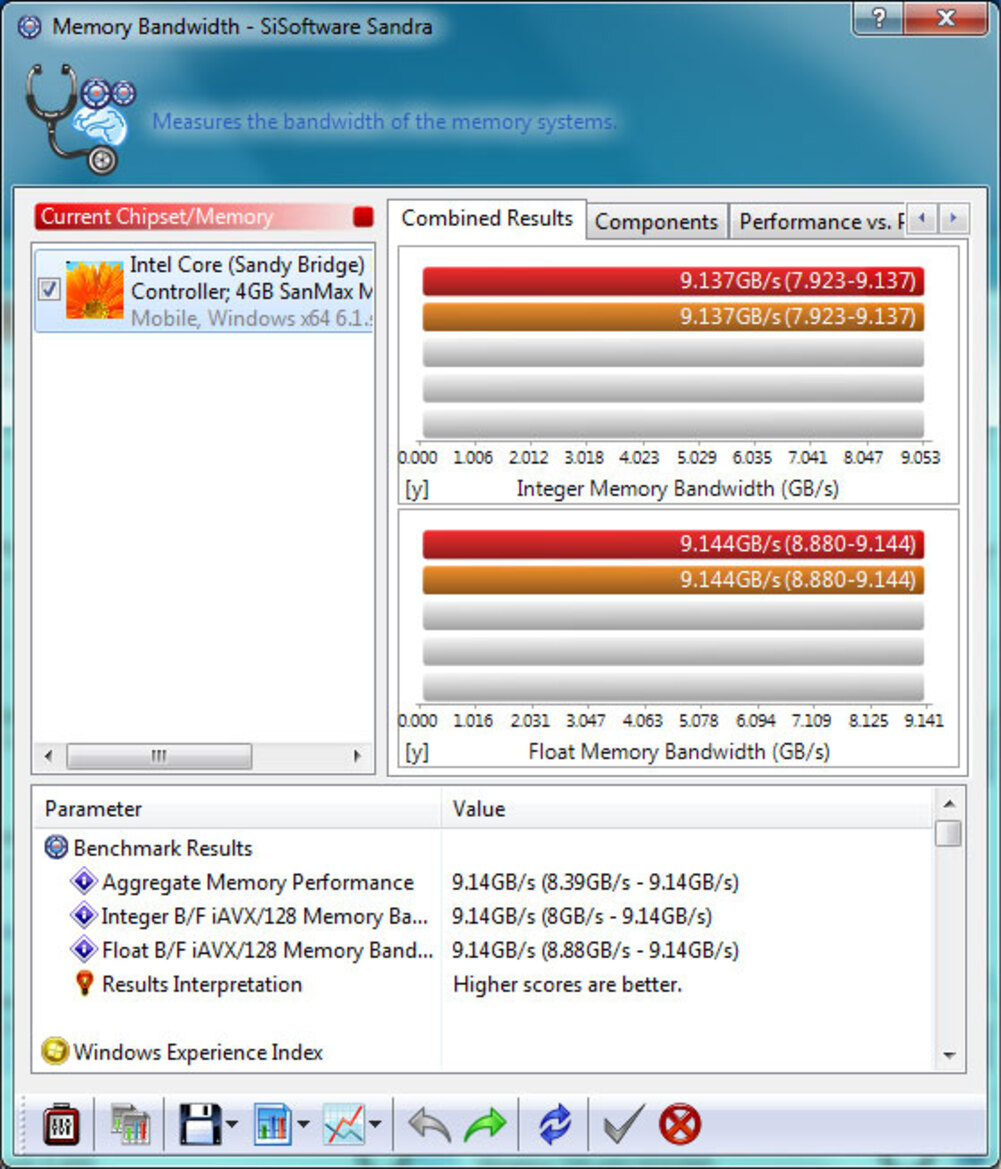Click the Benchmark Results row icon
1001x1169 pixels.
[56, 848]
